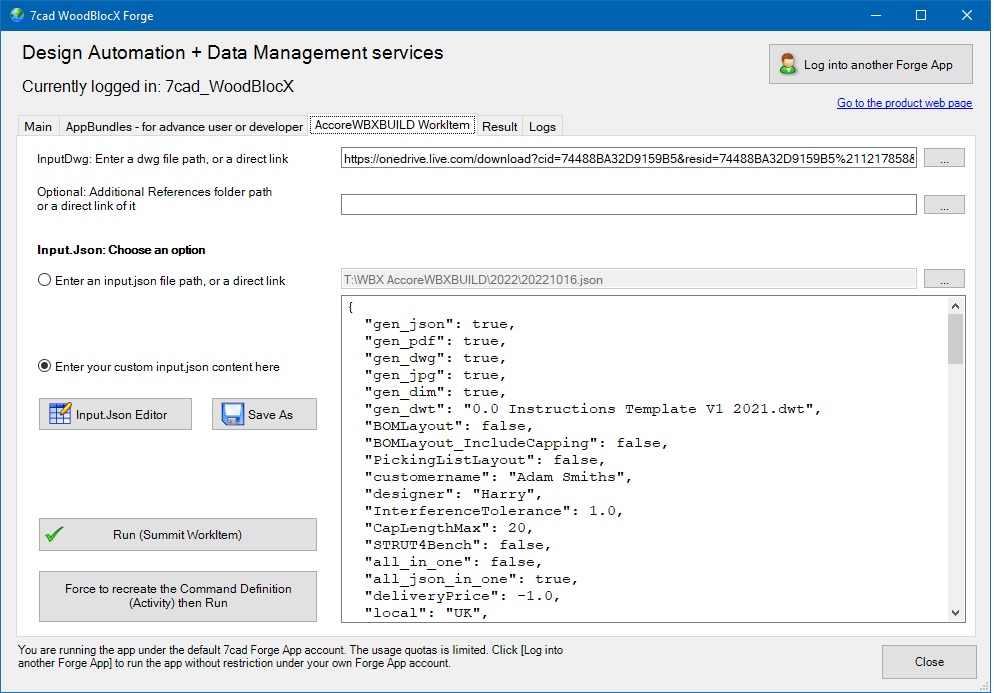
Task: Minimize the 7cad WoodBlocX Forge window
Action: click(x=876, y=15)
